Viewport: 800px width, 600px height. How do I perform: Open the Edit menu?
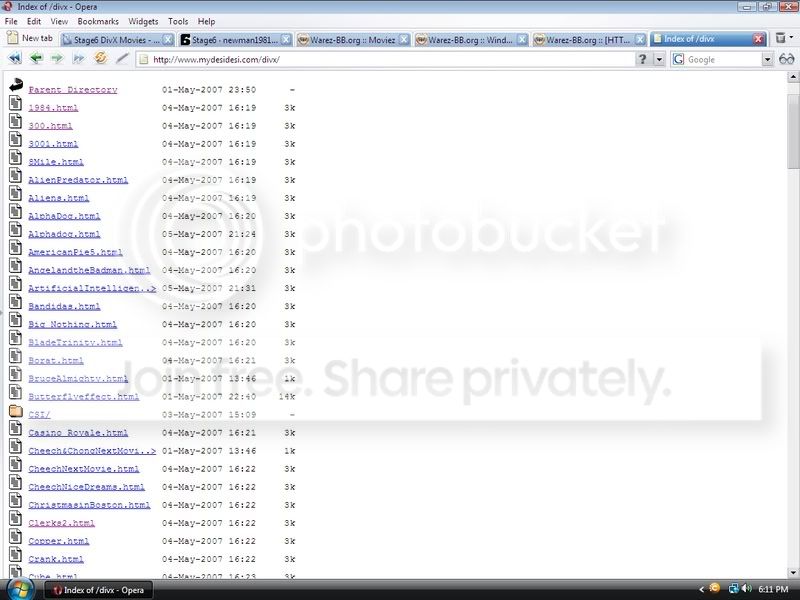[34, 21]
